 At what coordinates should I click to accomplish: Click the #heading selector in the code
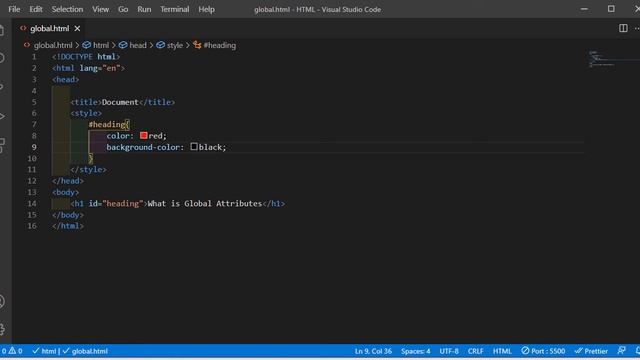[107, 124]
